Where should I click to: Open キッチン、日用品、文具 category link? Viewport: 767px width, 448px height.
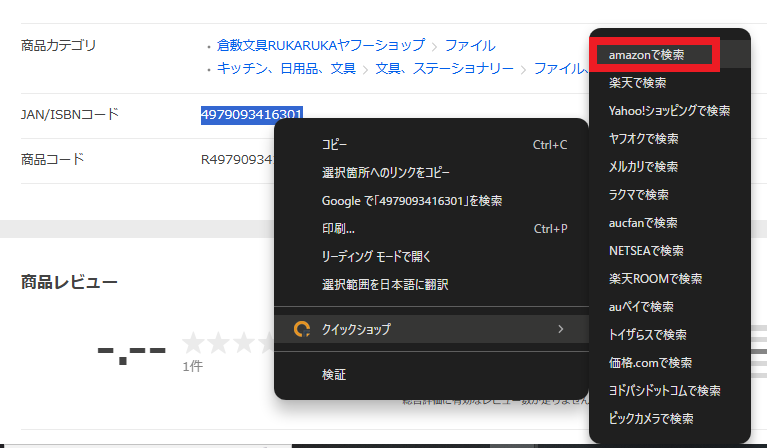point(286,68)
